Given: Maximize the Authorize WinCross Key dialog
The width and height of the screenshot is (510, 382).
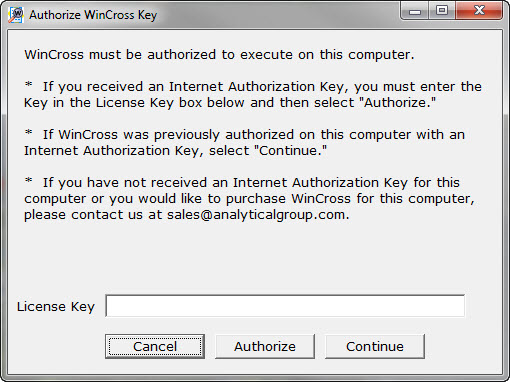Looking at the screenshot, I should click(442, 11).
